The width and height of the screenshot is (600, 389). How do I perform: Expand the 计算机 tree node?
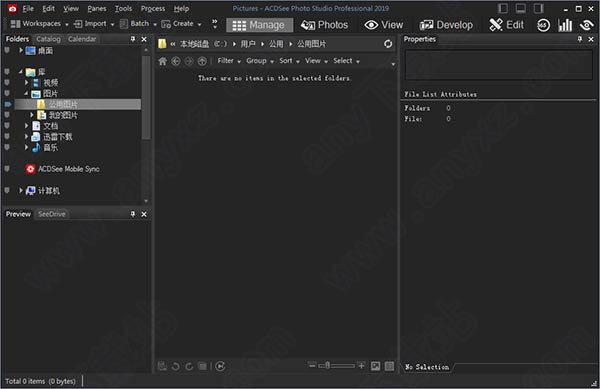click(x=21, y=190)
